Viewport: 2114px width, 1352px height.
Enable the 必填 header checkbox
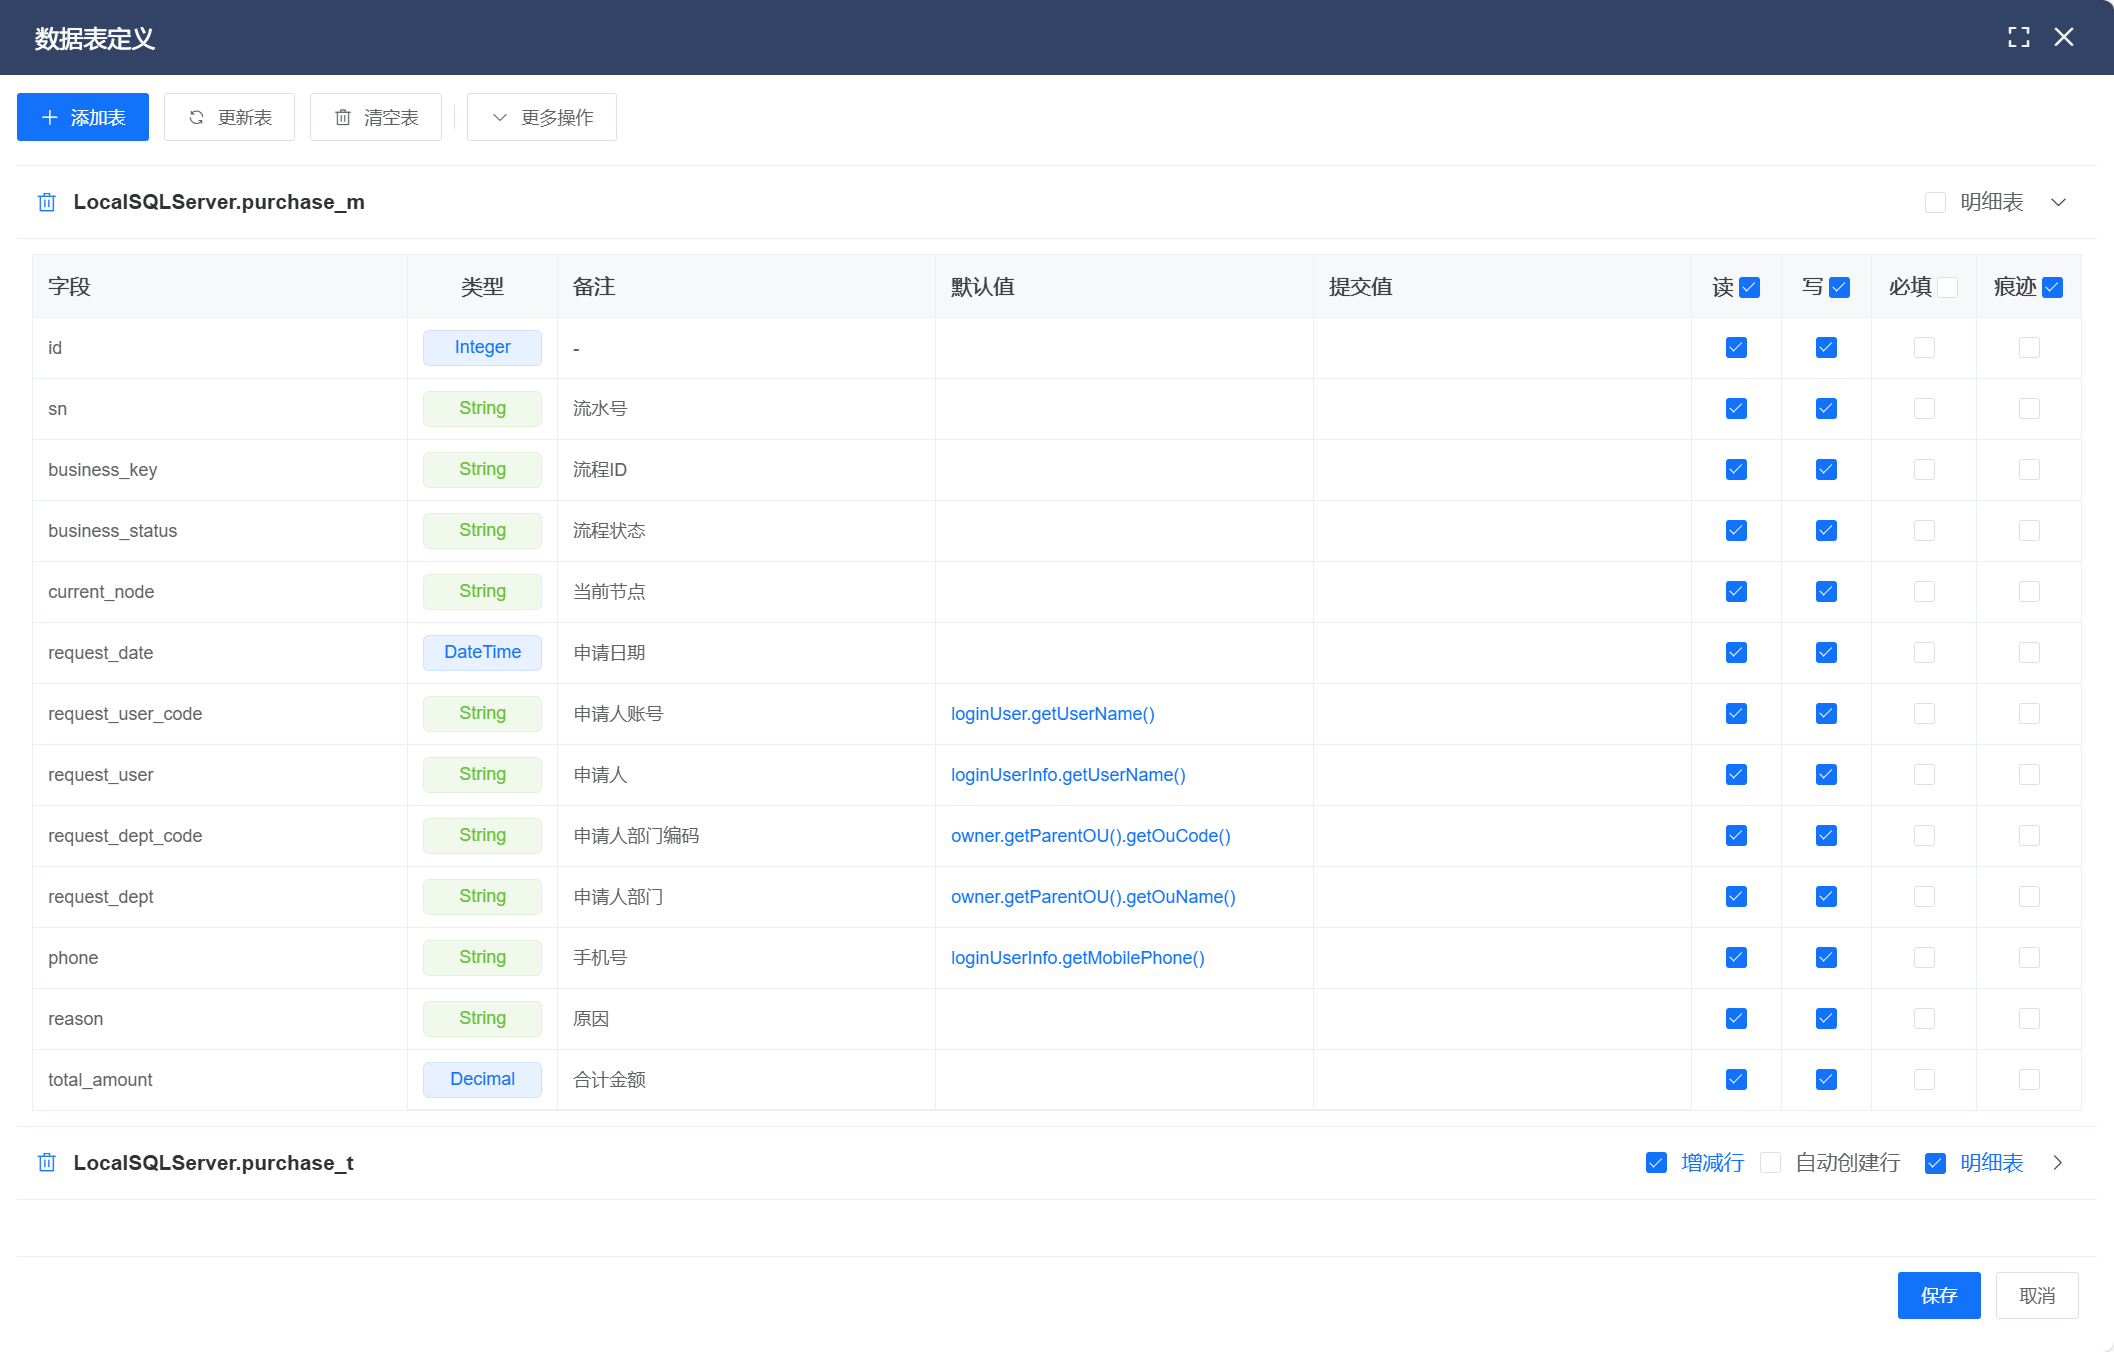click(x=1947, y=288)
